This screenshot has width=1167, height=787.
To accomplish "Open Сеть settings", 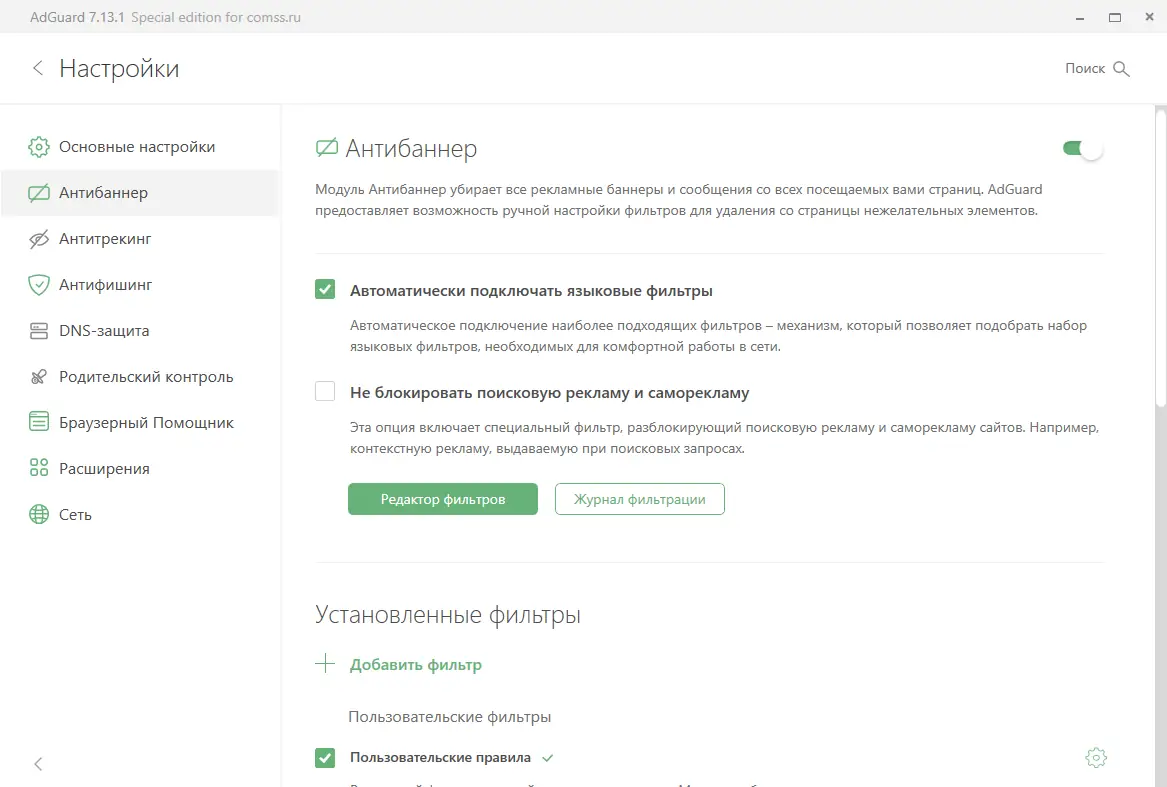I will pyautogui.click(x=140, y=514).
